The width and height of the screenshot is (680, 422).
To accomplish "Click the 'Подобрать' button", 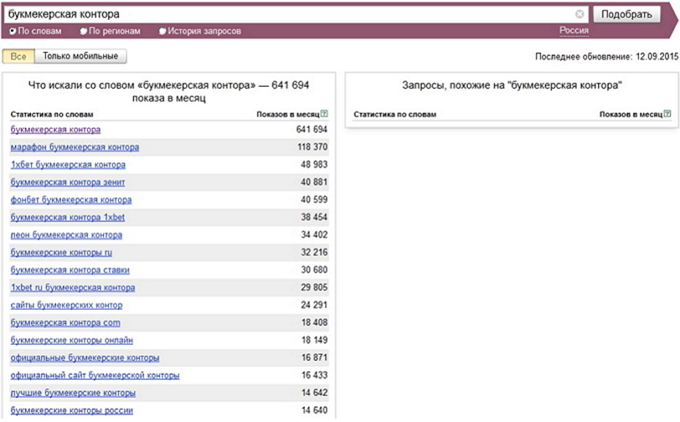I will tap(626, 14).
